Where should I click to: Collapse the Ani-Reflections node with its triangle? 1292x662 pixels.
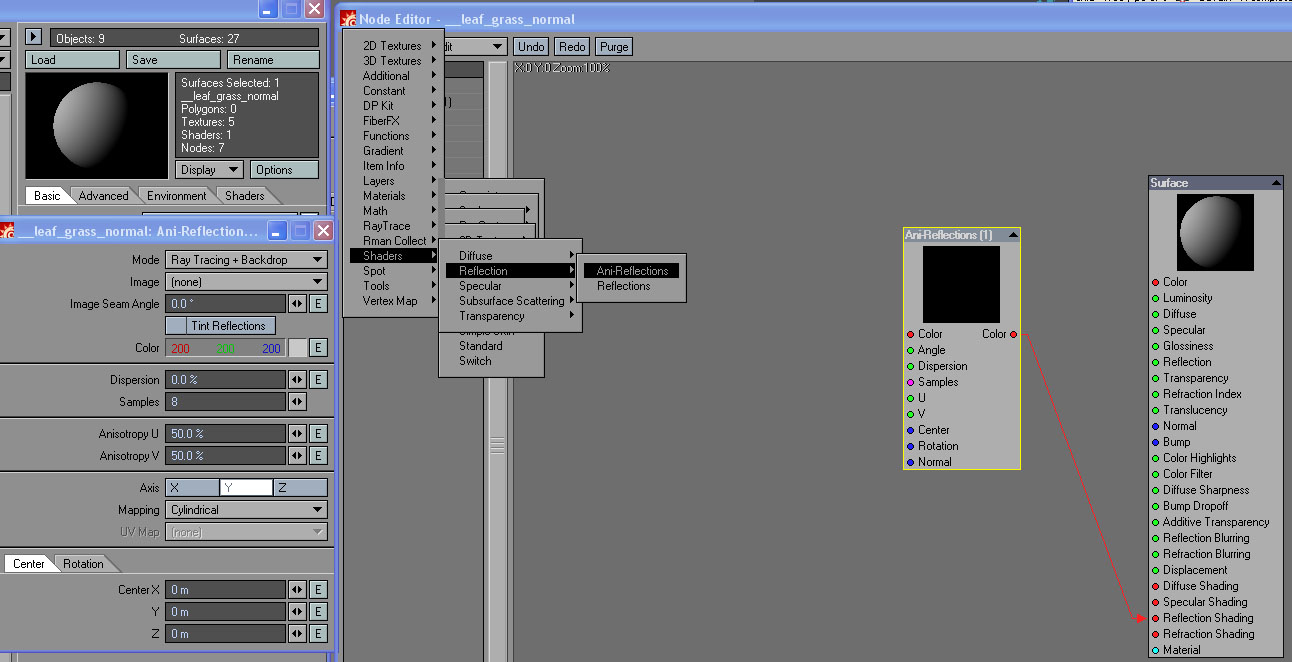click(1014, 235)
